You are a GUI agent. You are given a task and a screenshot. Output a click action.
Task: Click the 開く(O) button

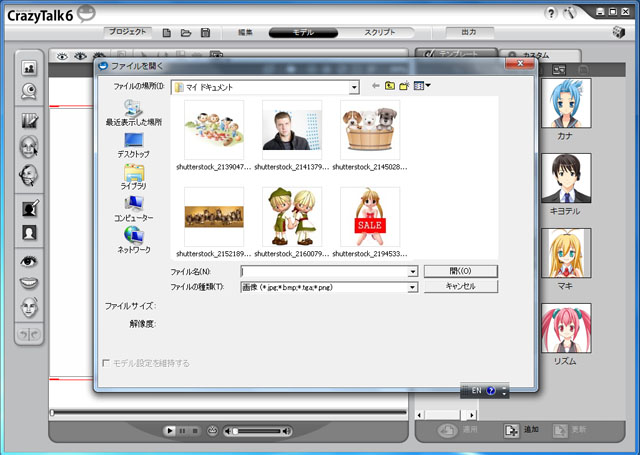point(460,271)
